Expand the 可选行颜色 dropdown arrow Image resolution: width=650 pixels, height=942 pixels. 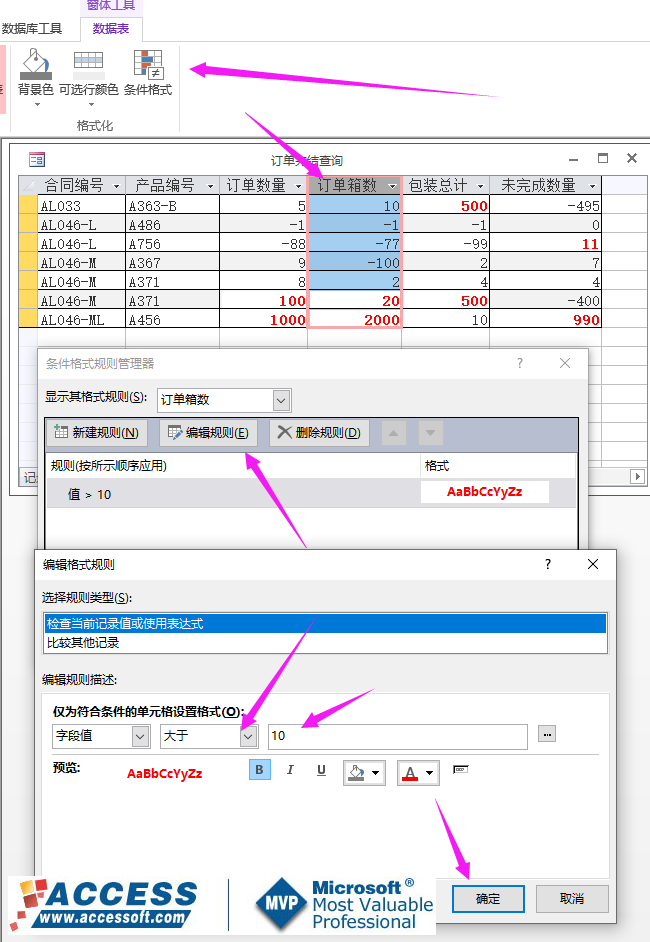[91, 105]
